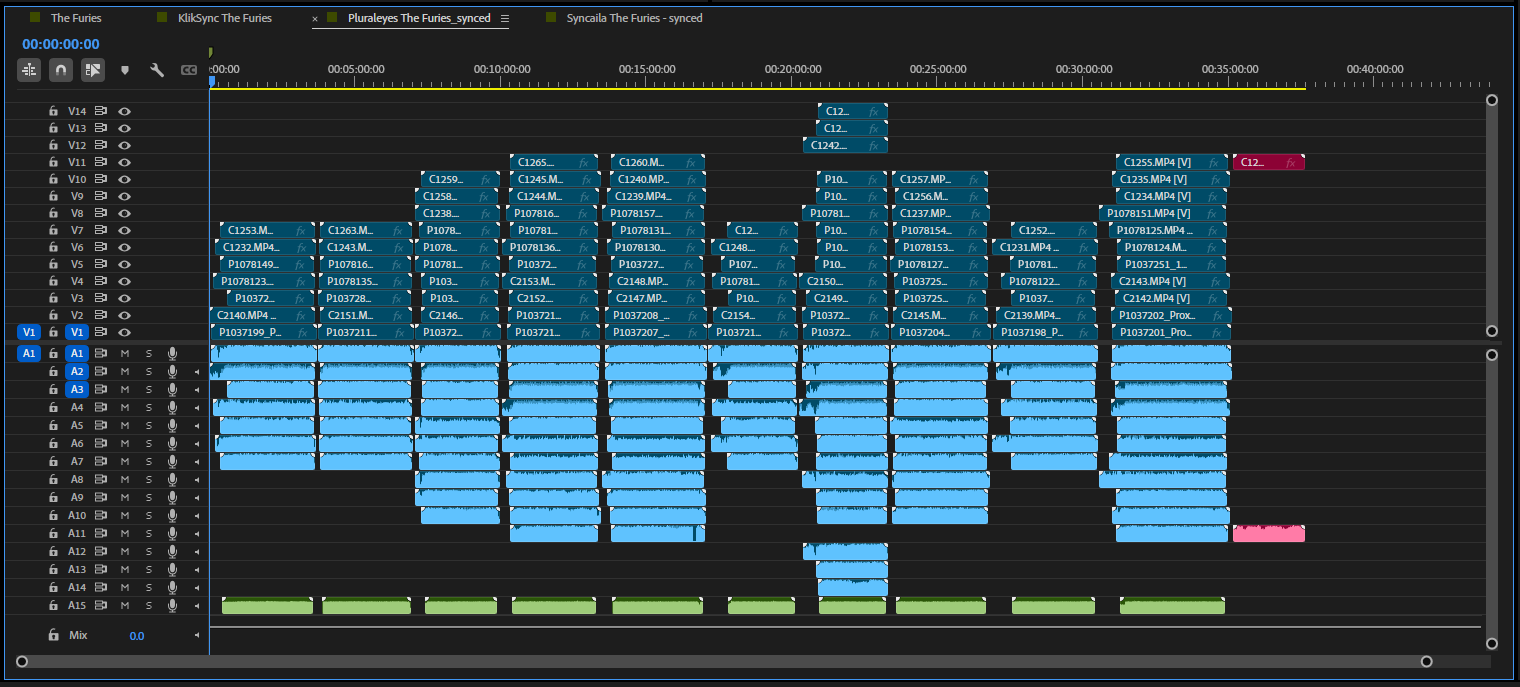Select the pink clip on V11

click(x=1269, y=162)
